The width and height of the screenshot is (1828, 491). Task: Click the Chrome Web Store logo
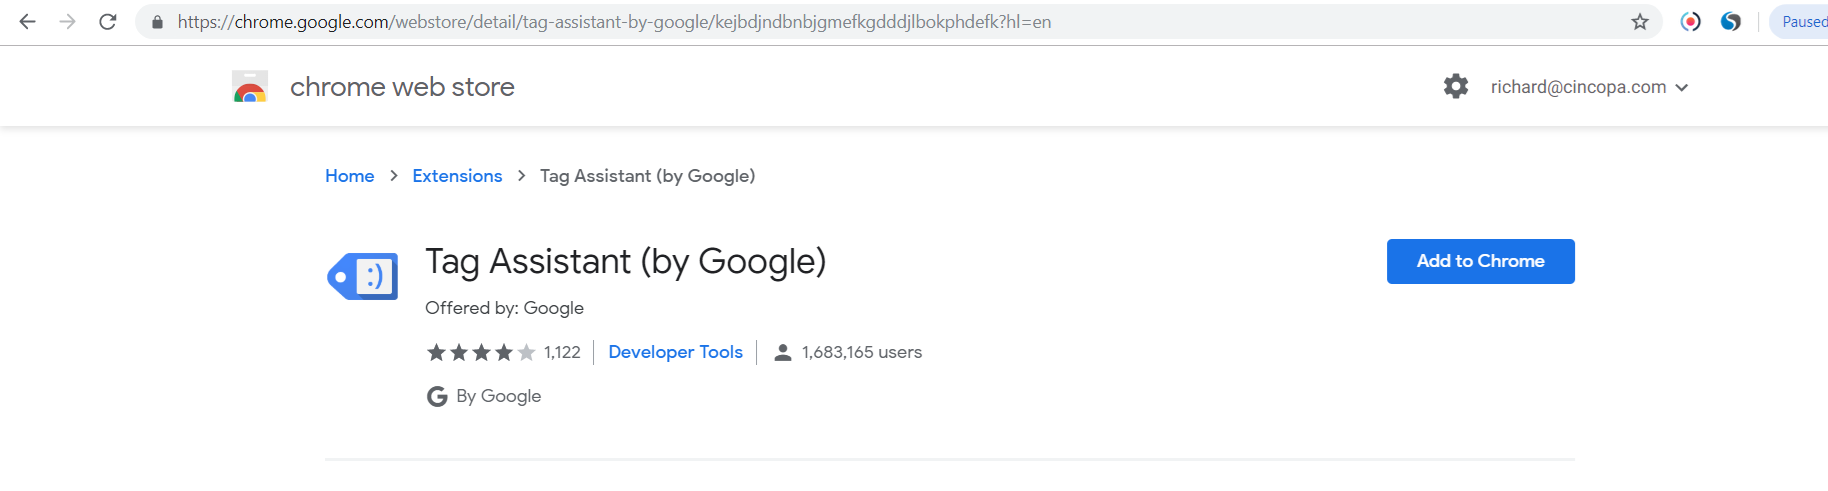point(250,87)
